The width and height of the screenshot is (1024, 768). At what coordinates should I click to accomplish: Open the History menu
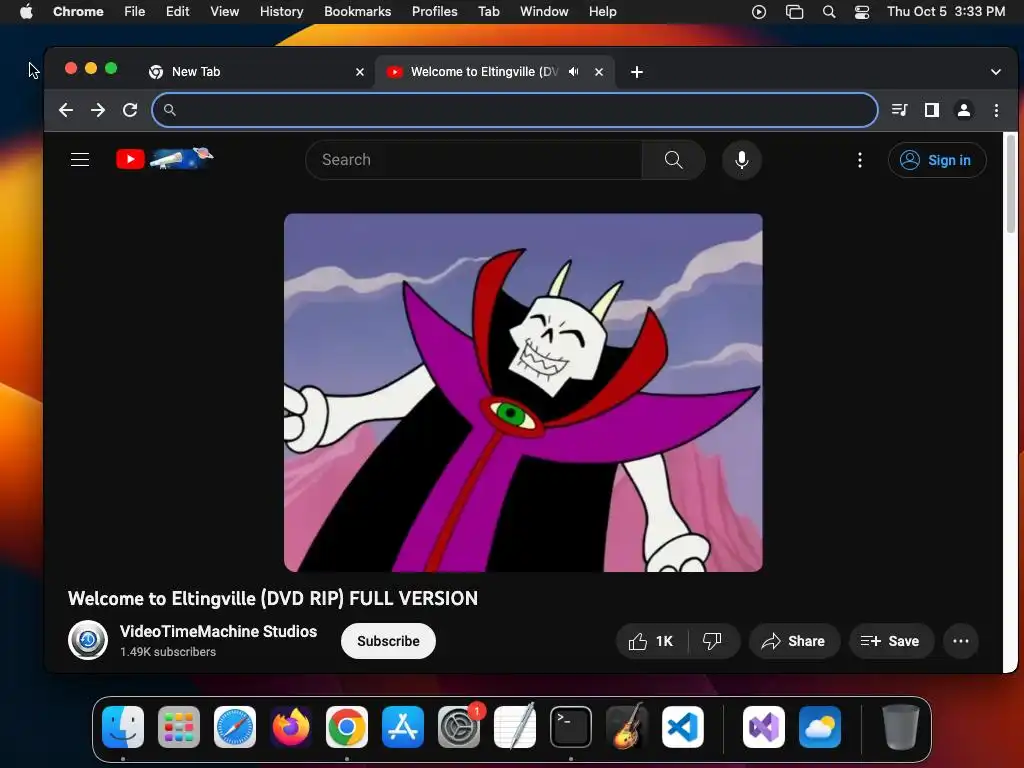281,12
